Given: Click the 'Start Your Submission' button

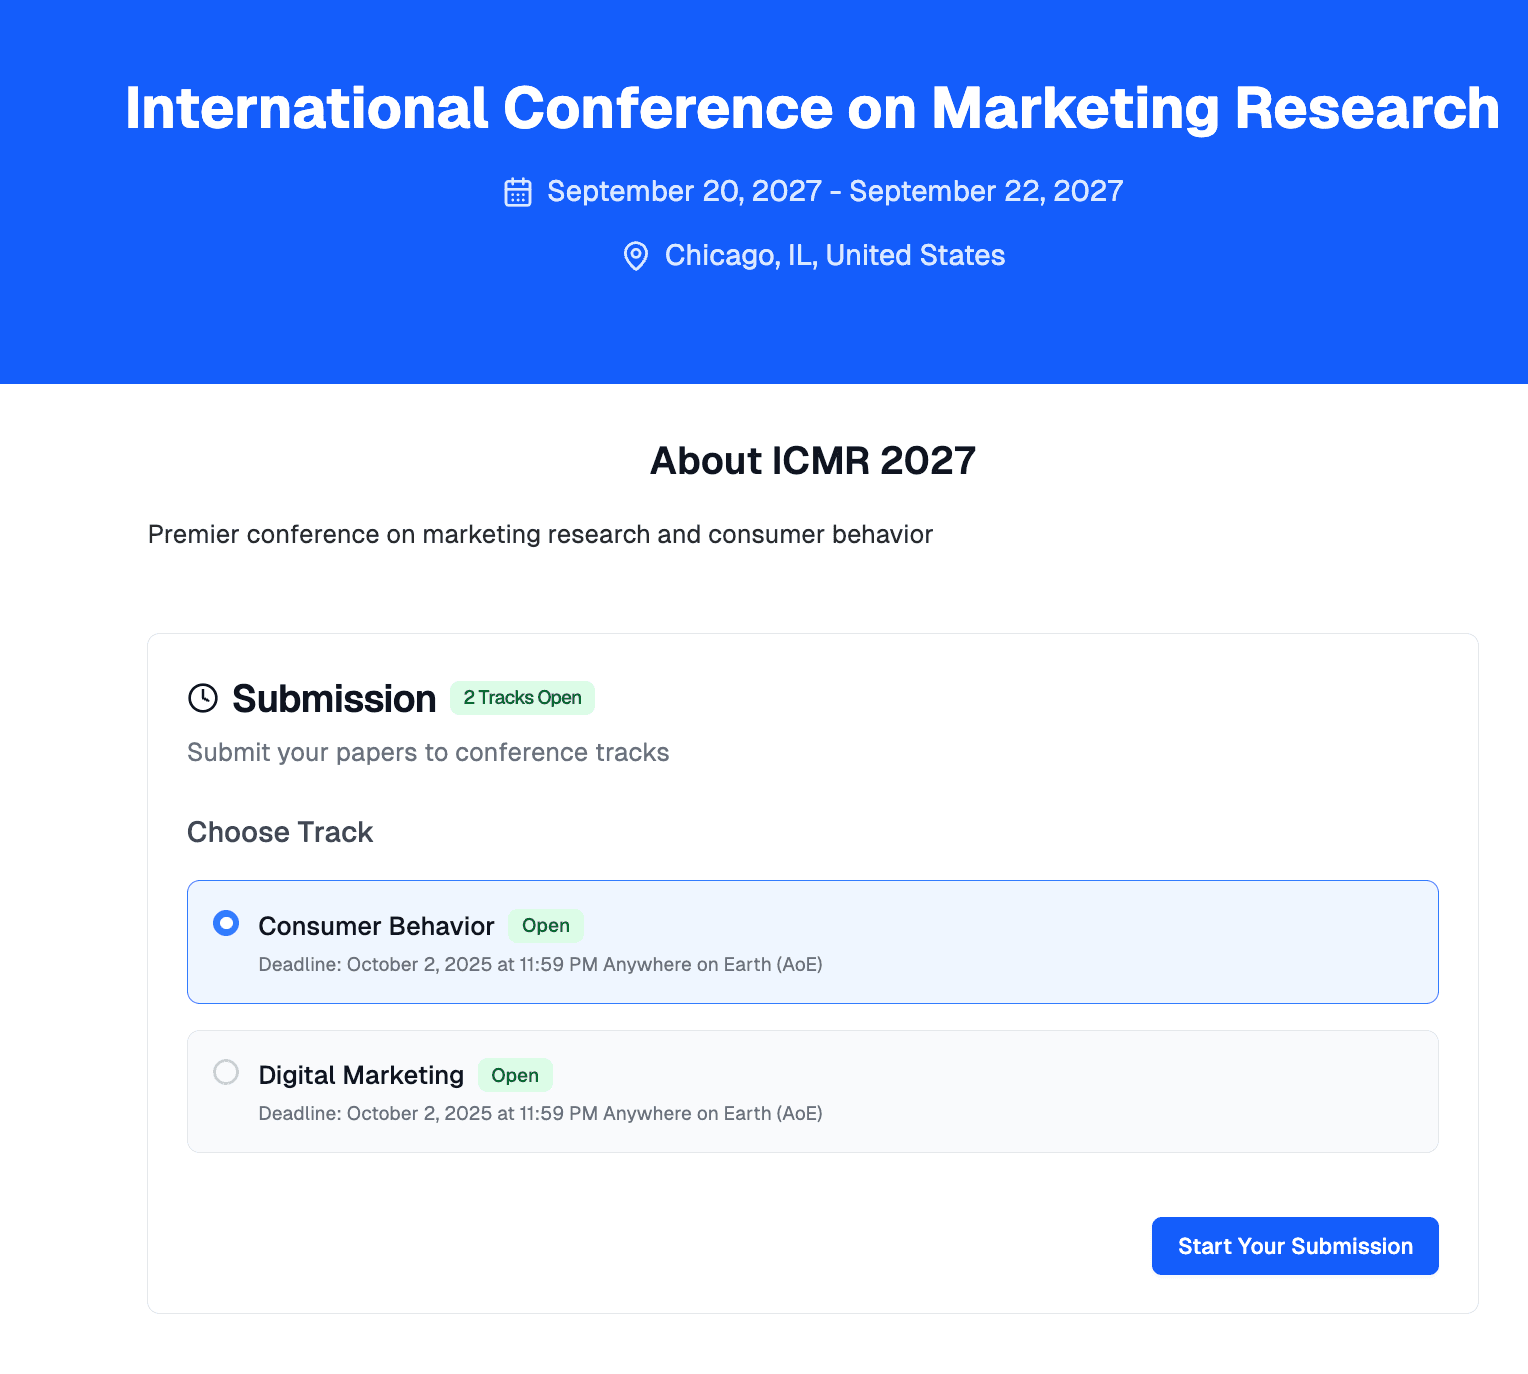Looking at the screenshot, I should pos(1294,1245).
